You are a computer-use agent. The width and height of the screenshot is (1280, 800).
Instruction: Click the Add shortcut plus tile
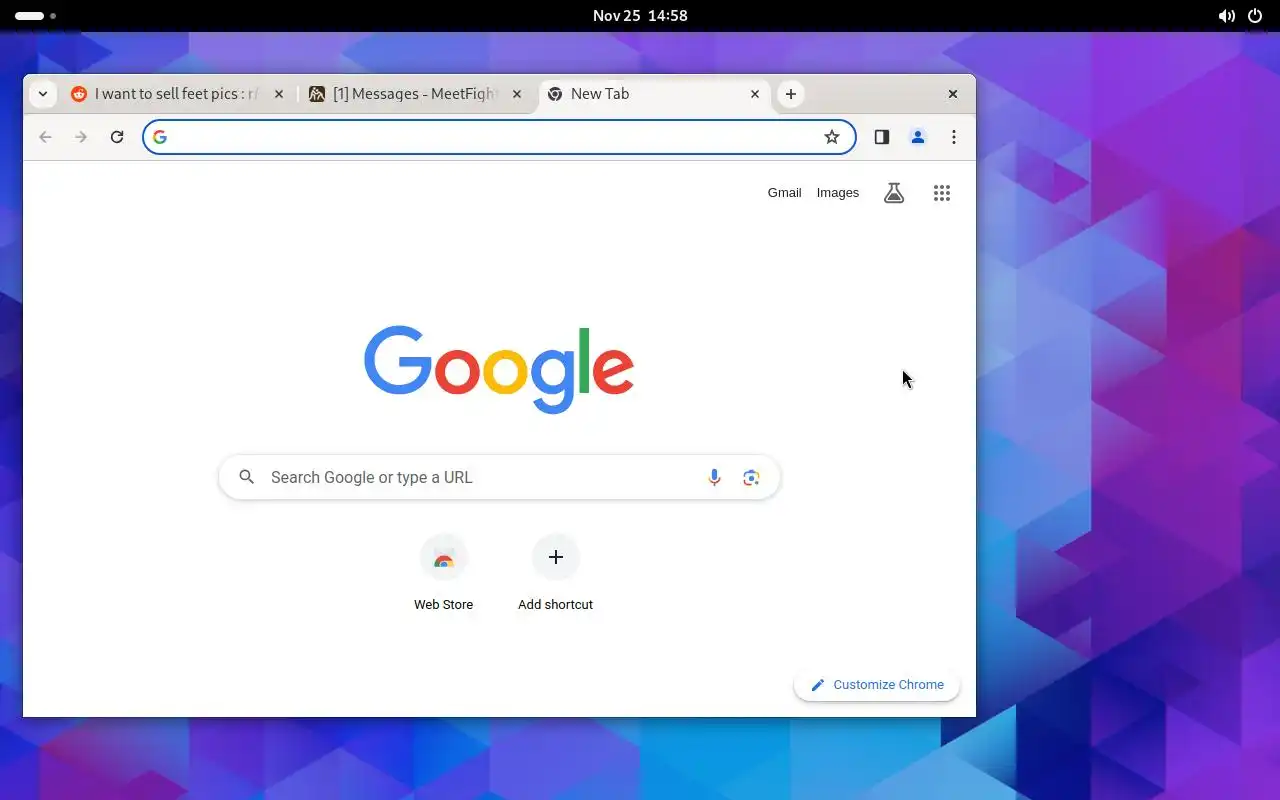(x=556, y=573)
